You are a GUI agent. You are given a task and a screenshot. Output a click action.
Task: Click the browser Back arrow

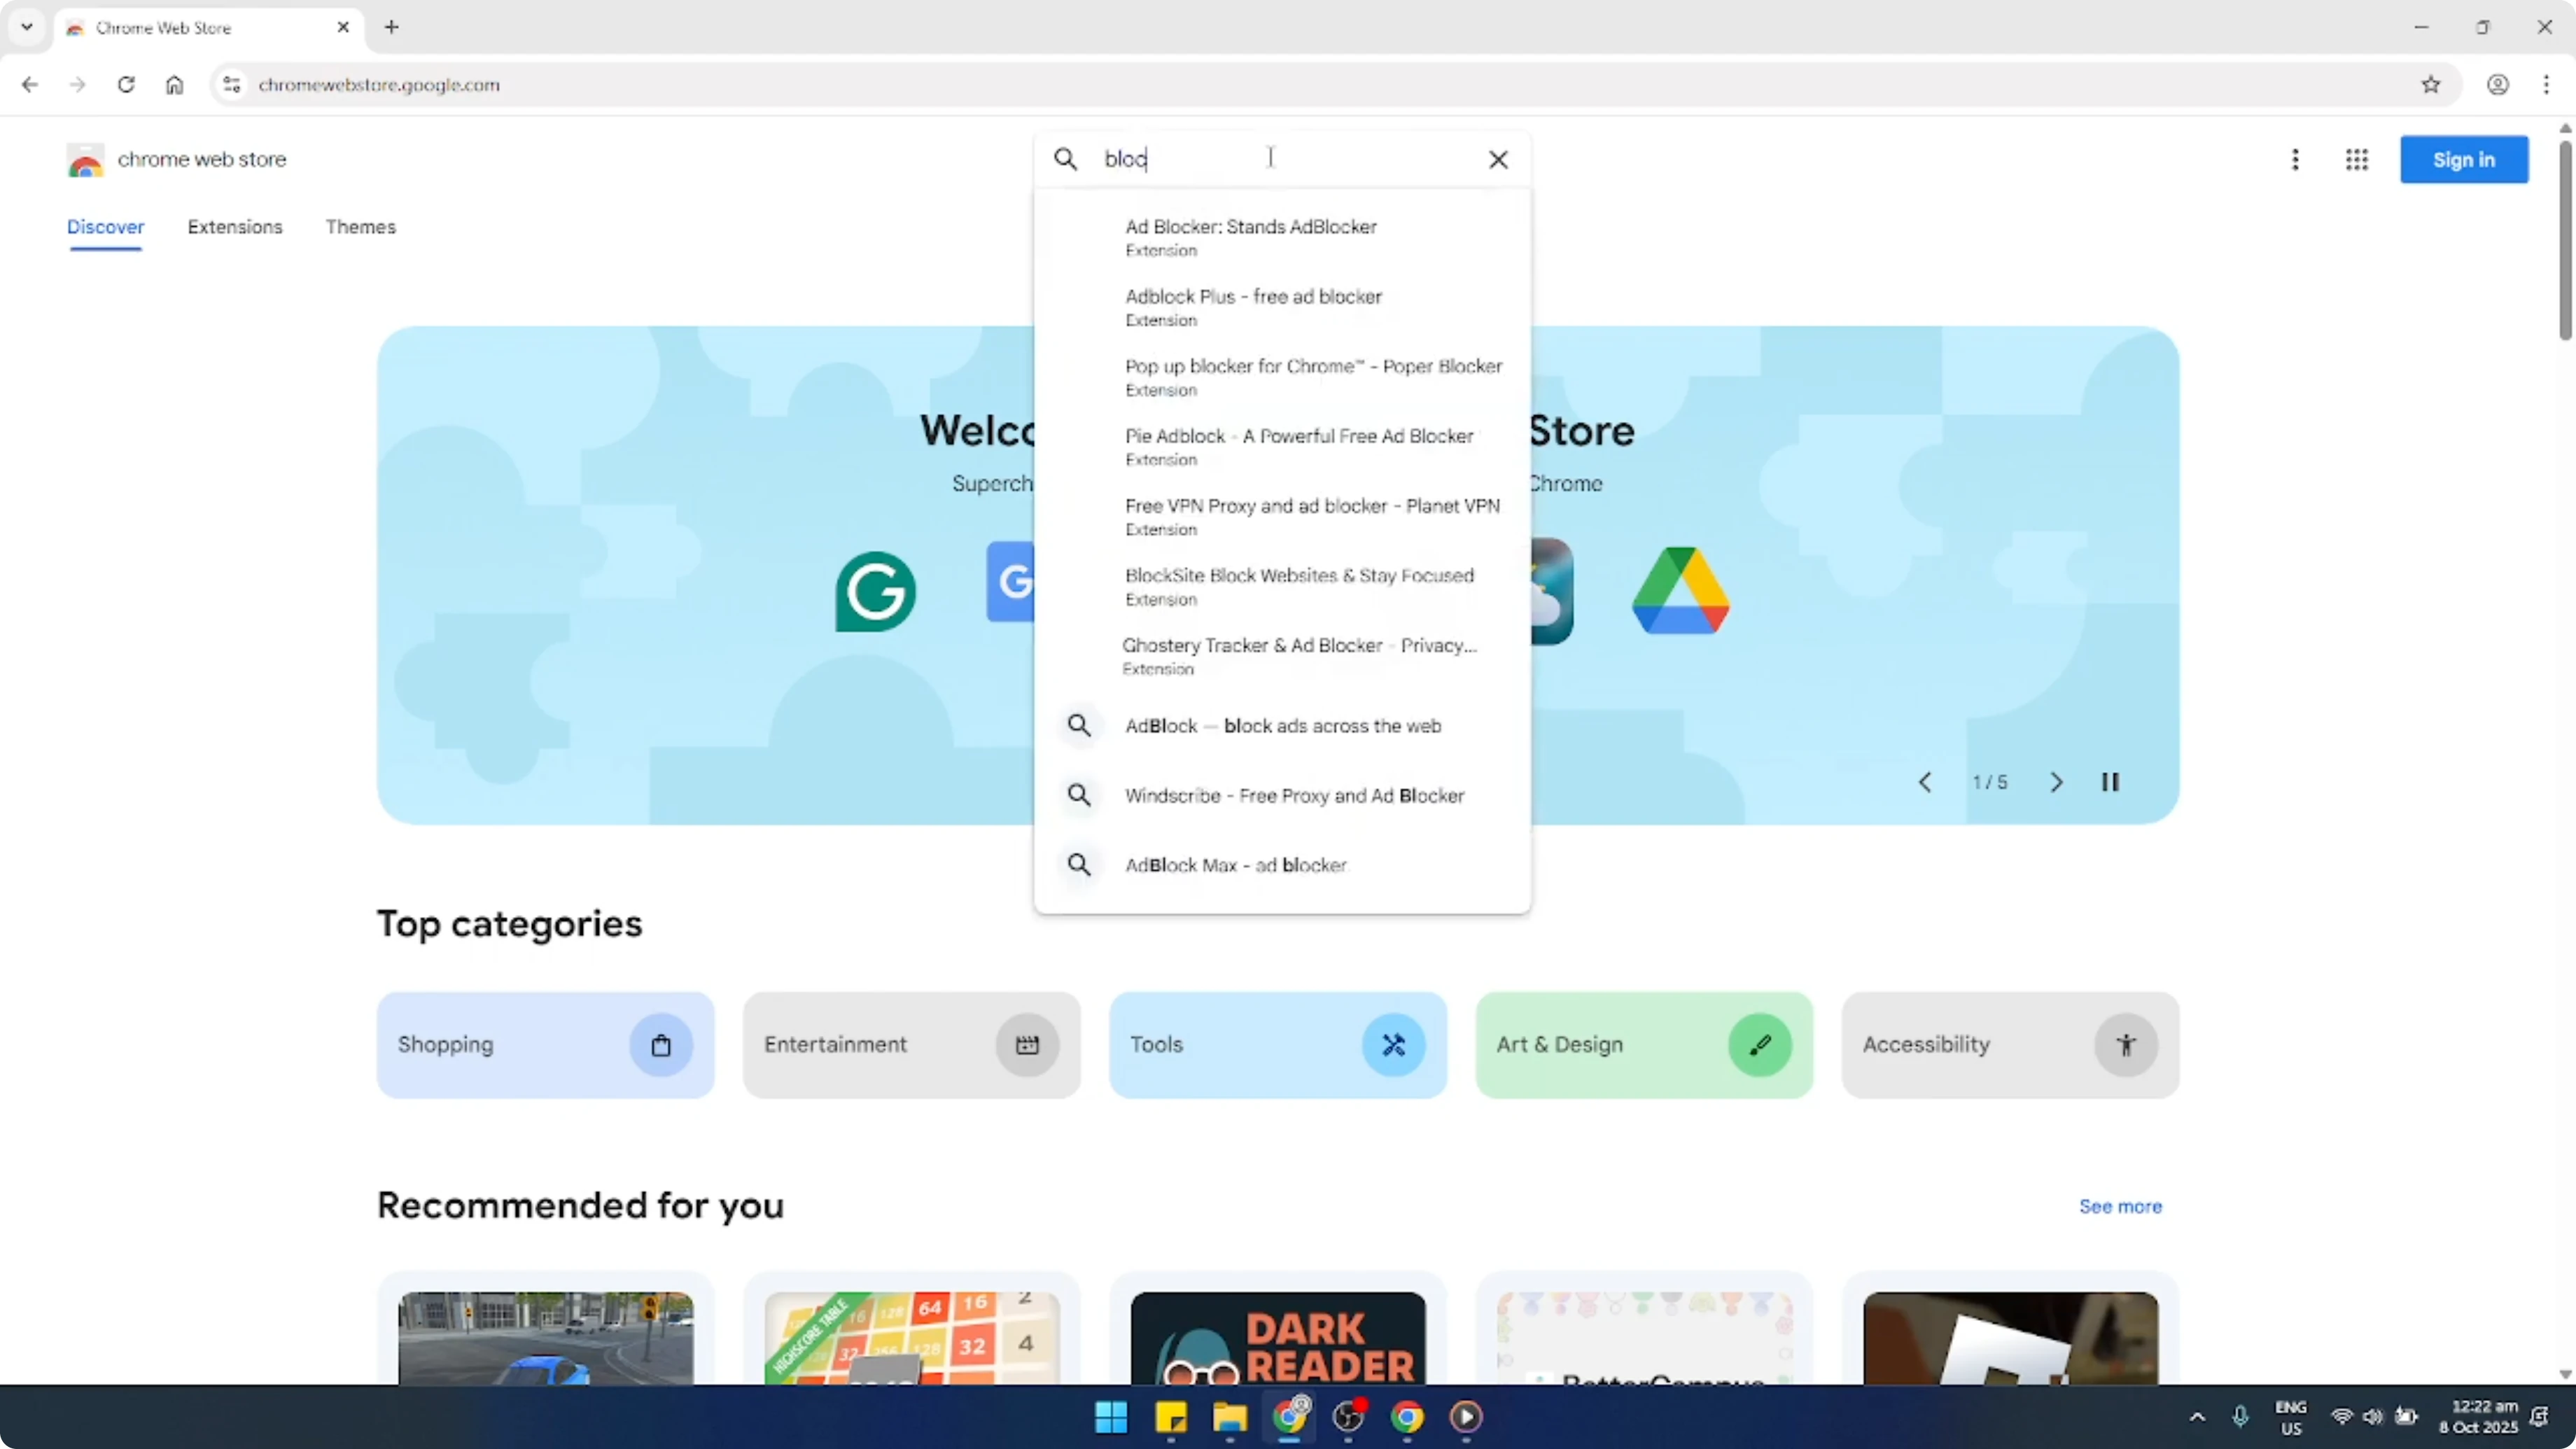[29, 85]
